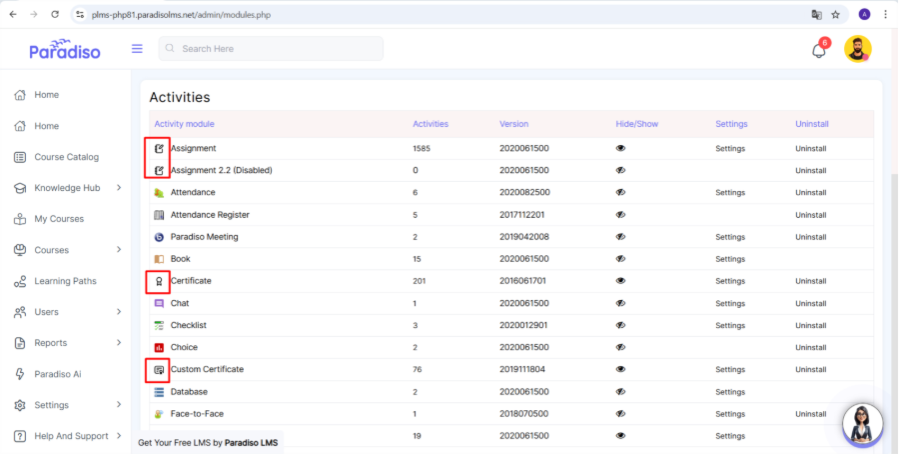
Task: Click the Assignment module icon
Action: 158,148
